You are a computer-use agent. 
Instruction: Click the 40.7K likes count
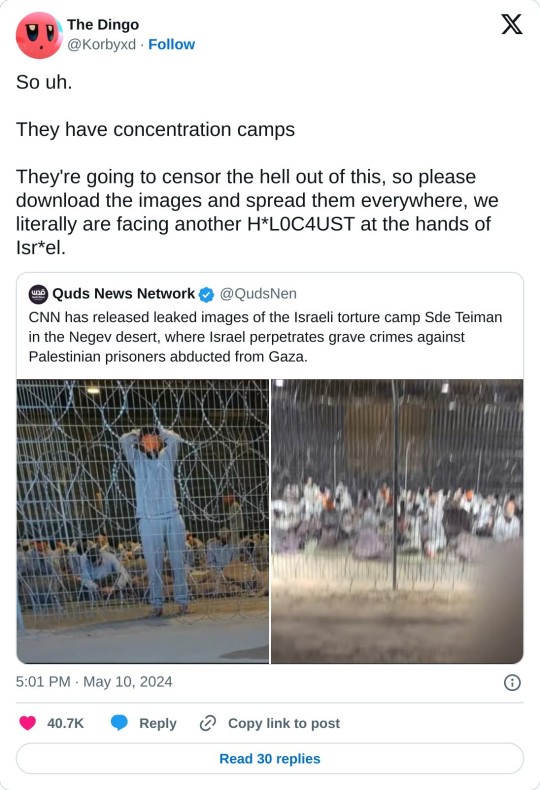point(65,723)
